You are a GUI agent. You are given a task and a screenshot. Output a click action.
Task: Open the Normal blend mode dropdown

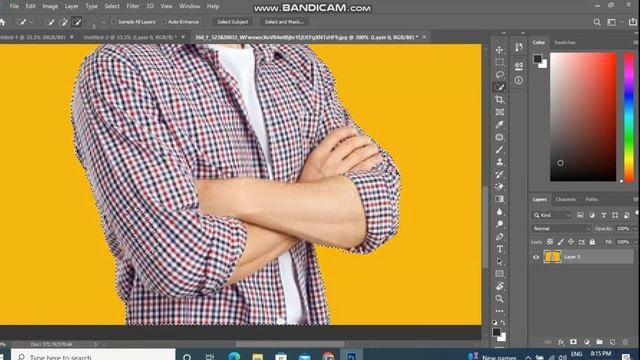coord(561,229)
